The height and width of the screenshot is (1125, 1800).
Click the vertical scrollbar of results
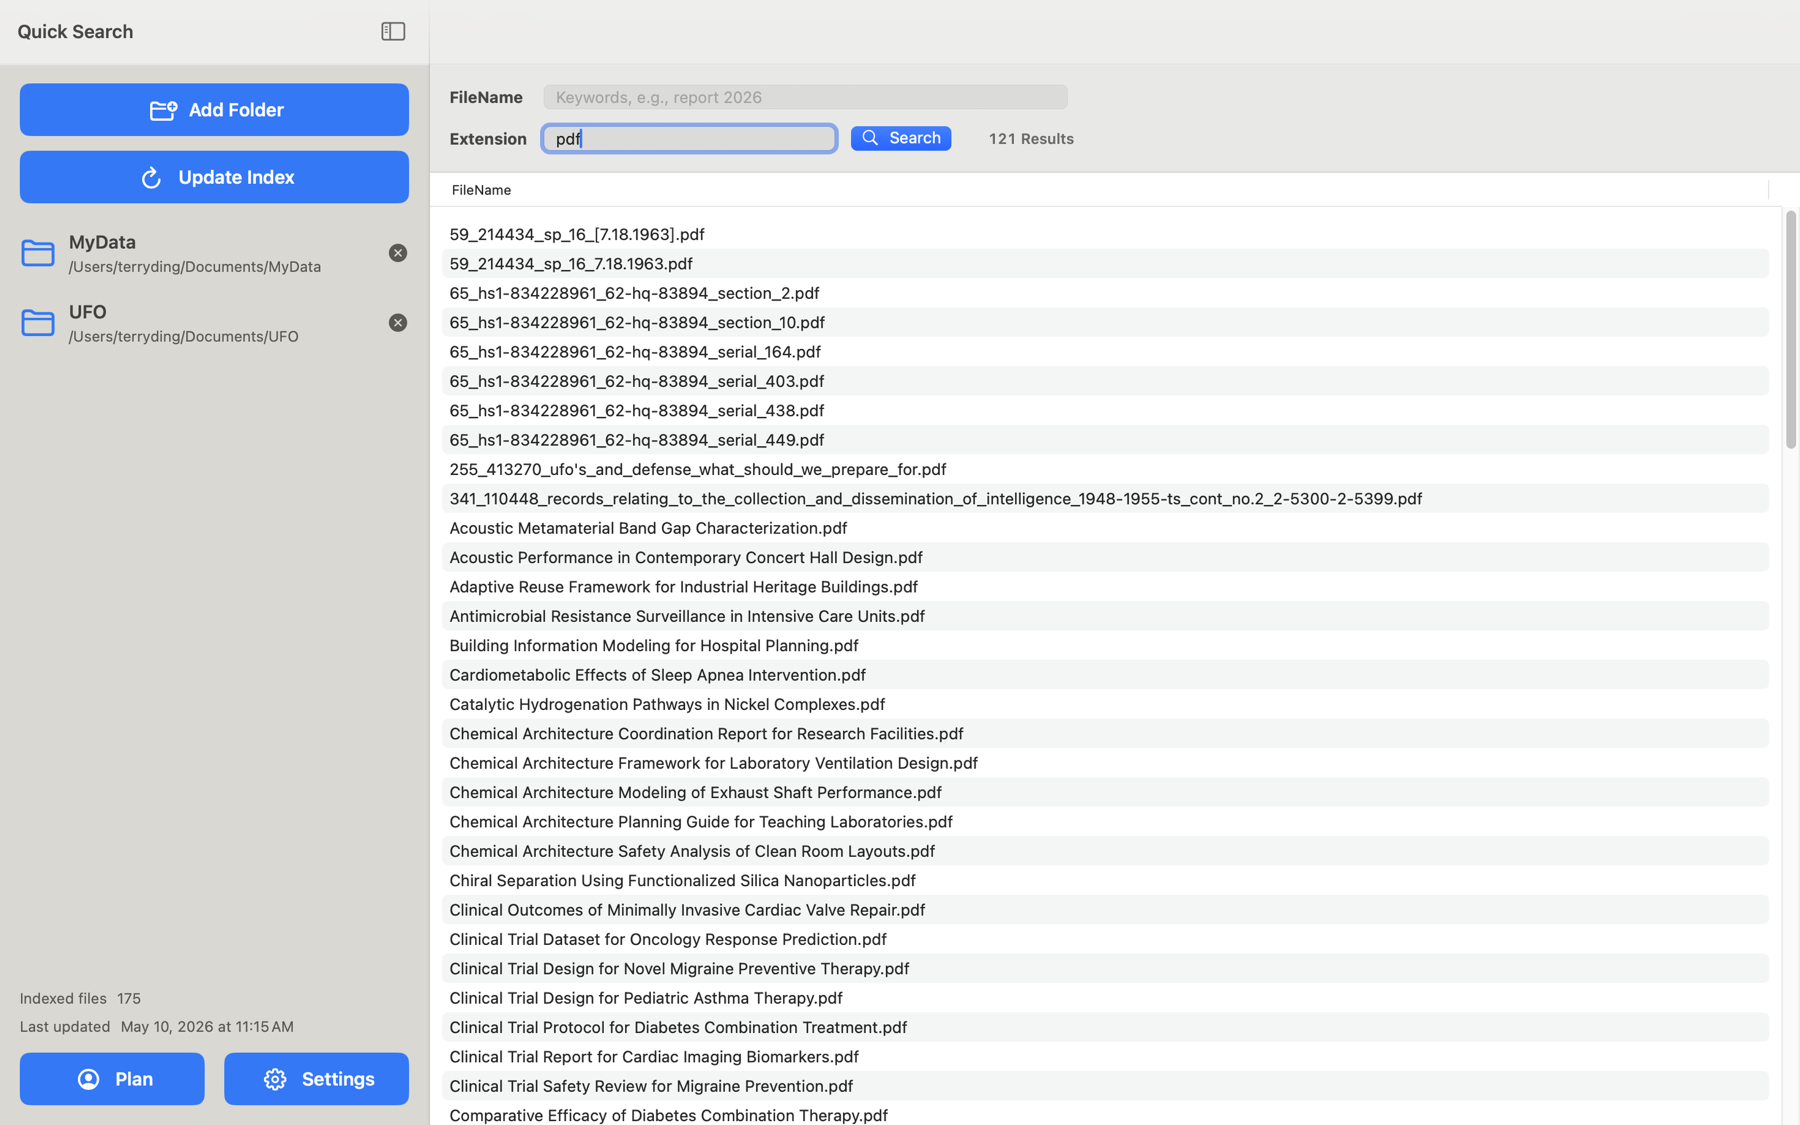[x=1790, y=330]
